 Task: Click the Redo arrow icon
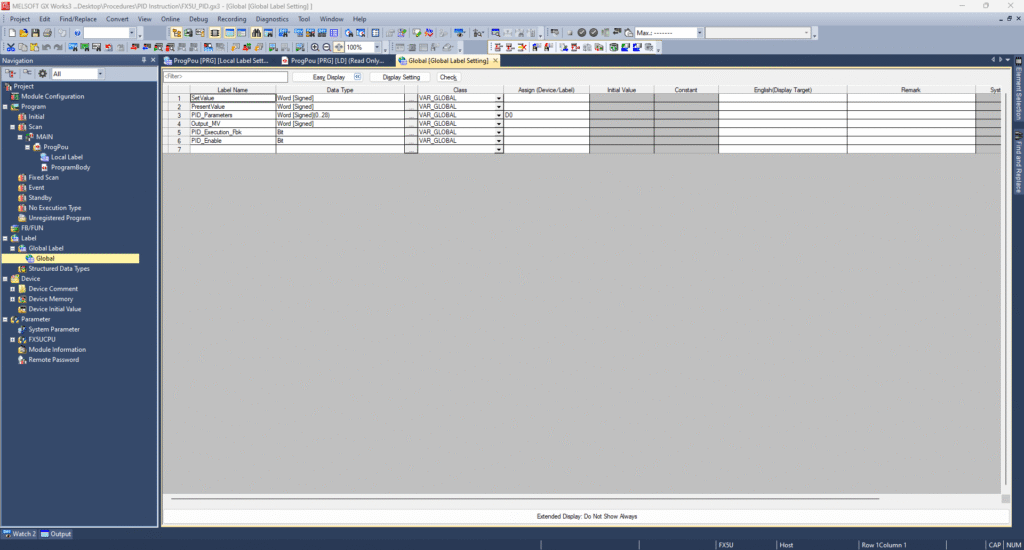pyautogui.click(x=58, y=47)
